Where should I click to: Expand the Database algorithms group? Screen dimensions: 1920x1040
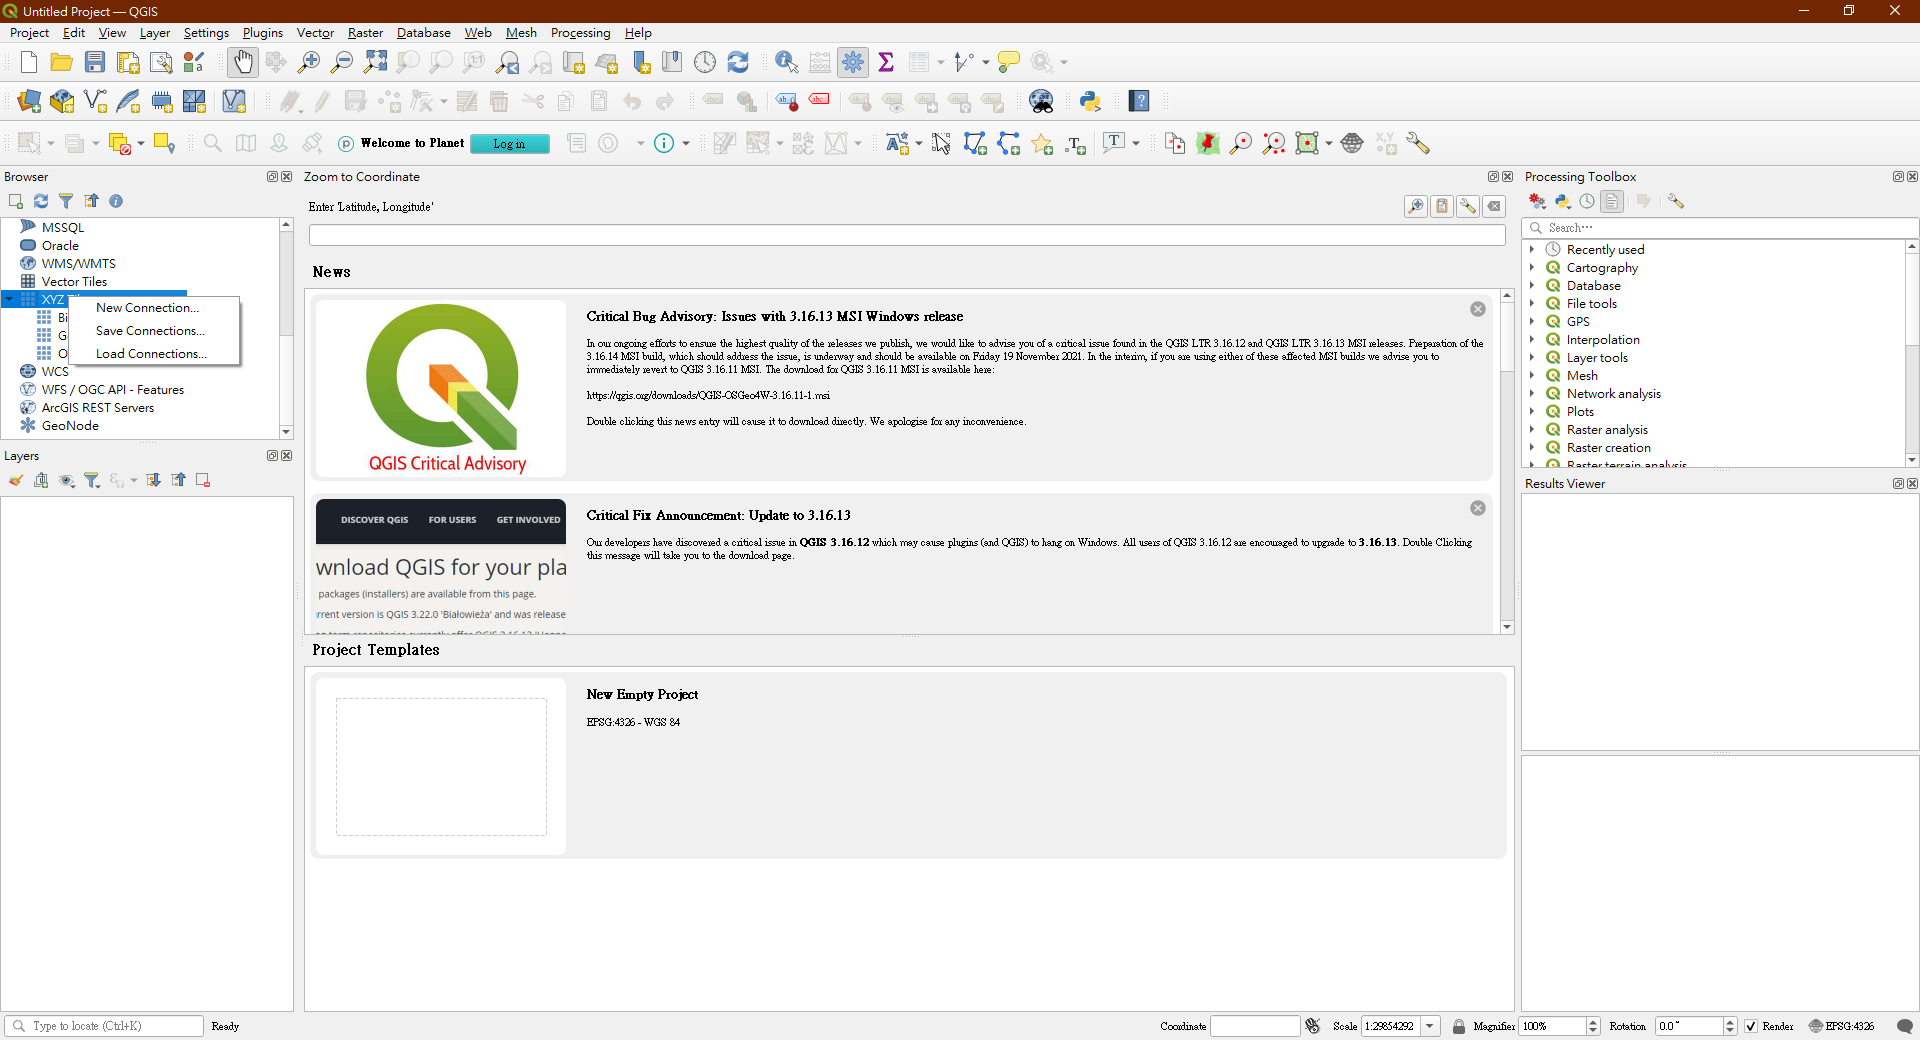pos(1532,285)
